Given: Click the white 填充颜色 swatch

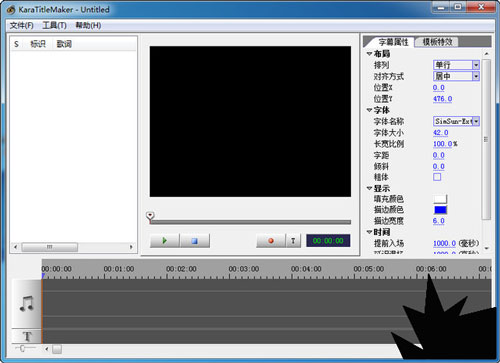Looking at the screenshot, I should tap(440, 199).
